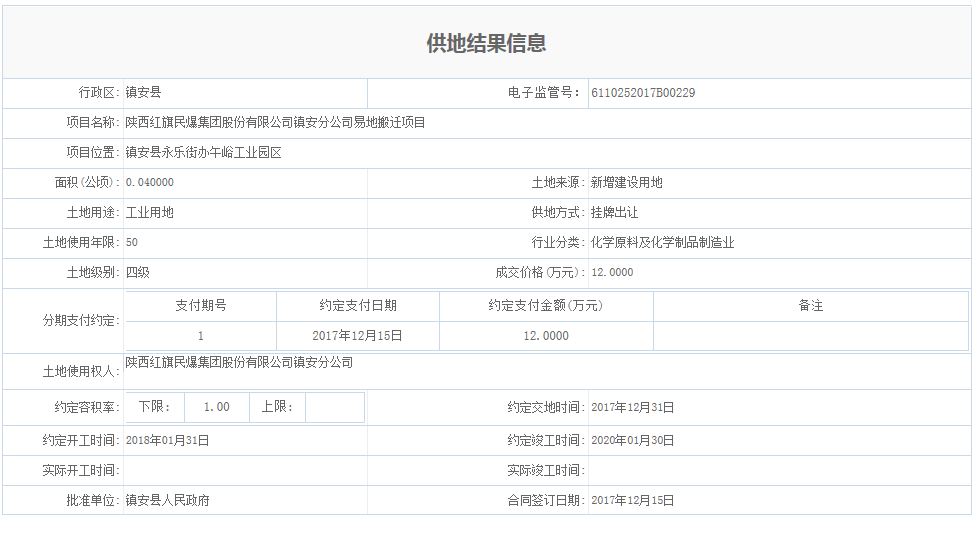Click payment date cell 2017年12月15日 in installment table

tap(358, 336)
